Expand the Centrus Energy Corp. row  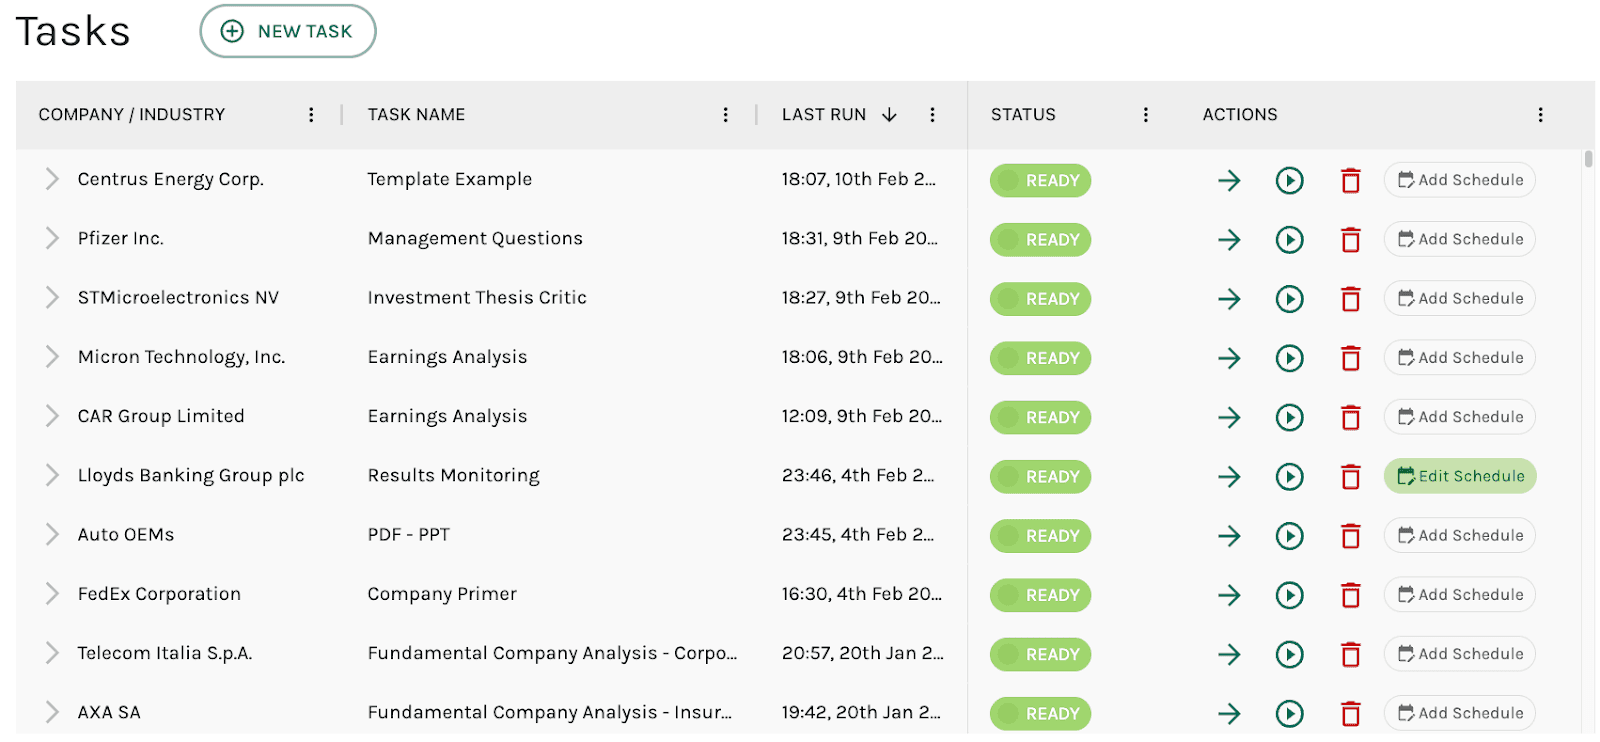point(52,179)
